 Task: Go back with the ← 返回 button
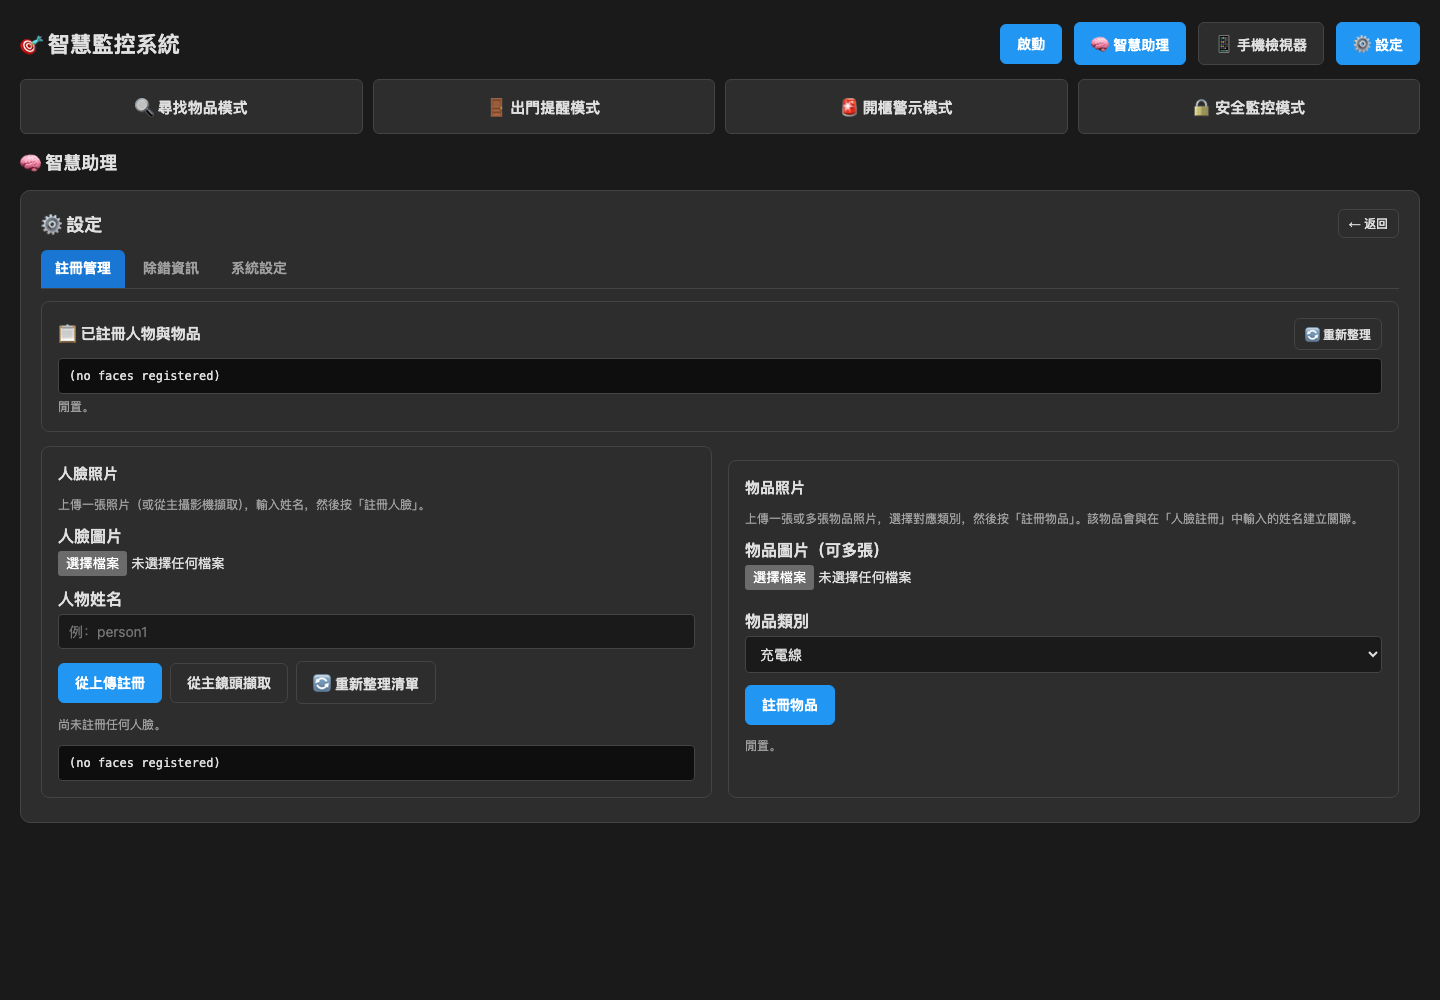tap(1368, 224)
